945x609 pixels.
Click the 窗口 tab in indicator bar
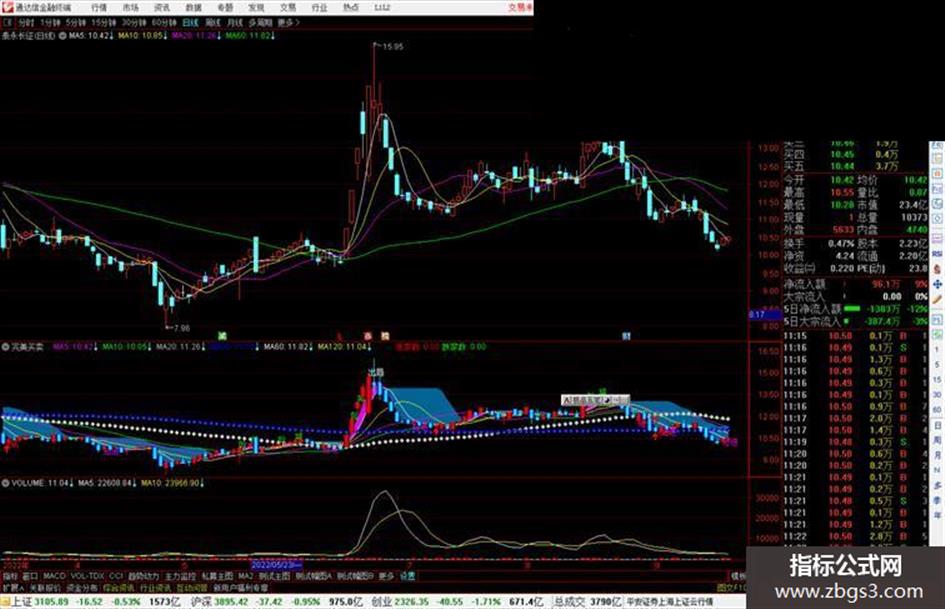coord(30,576)
